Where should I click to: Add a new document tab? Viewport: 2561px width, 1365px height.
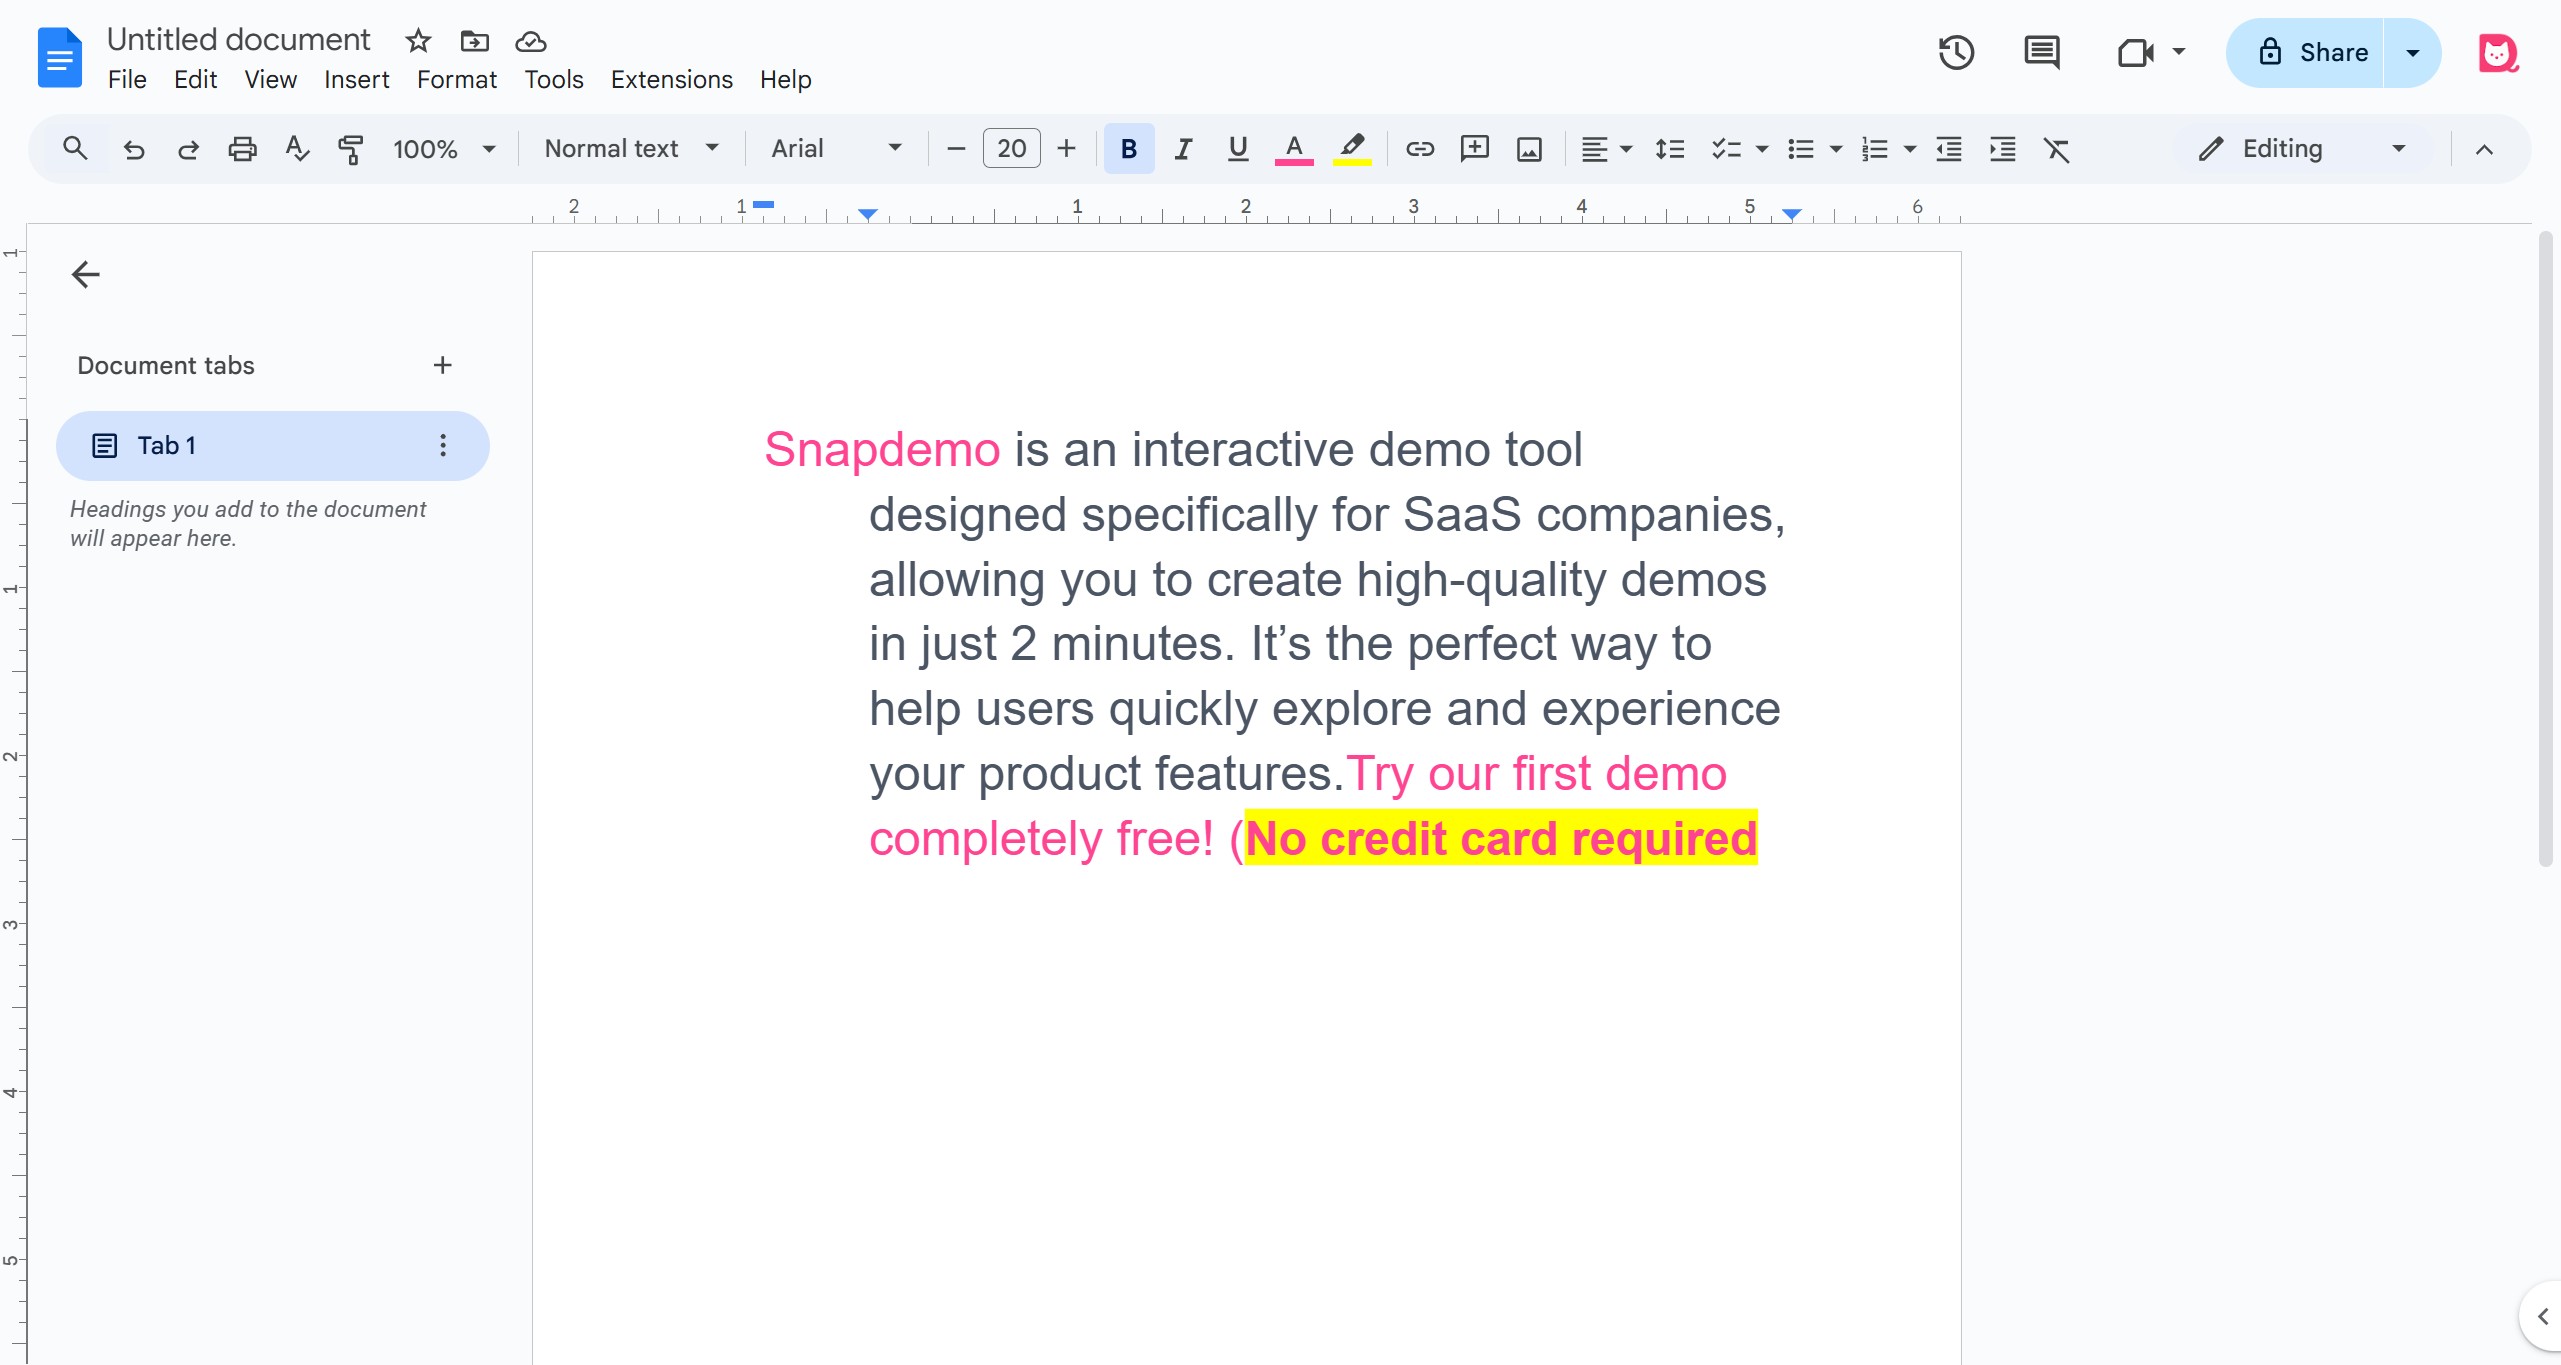(x=443, y=365)
